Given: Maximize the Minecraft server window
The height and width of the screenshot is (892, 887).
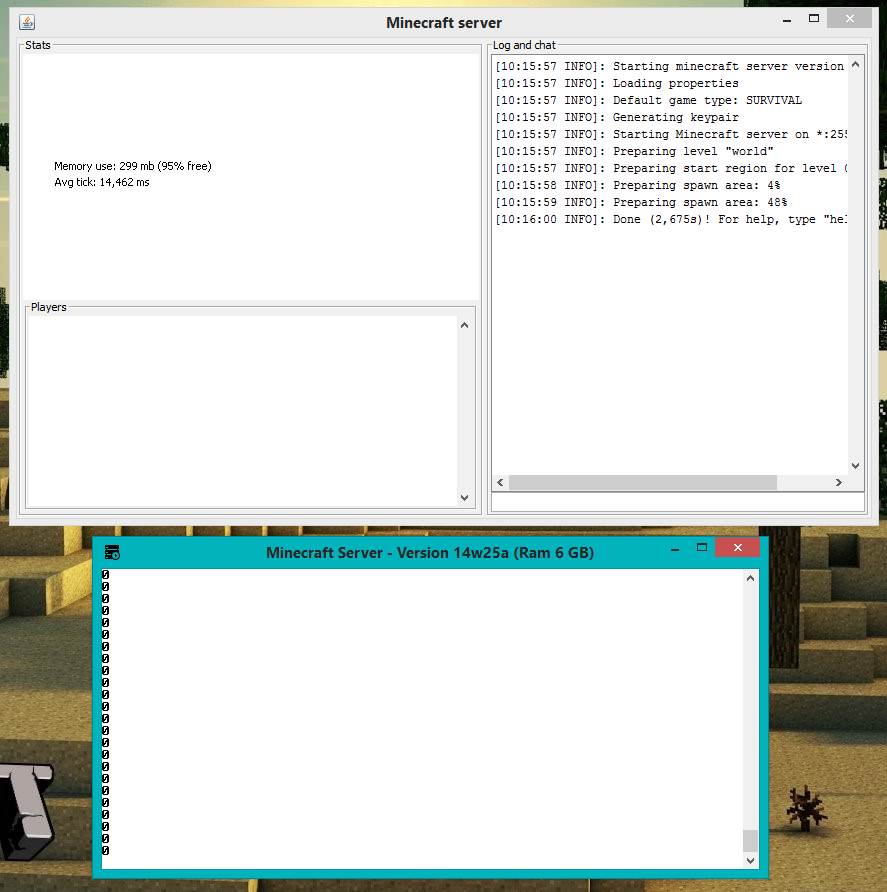Looking at the screenshot, I should [814, 19].
